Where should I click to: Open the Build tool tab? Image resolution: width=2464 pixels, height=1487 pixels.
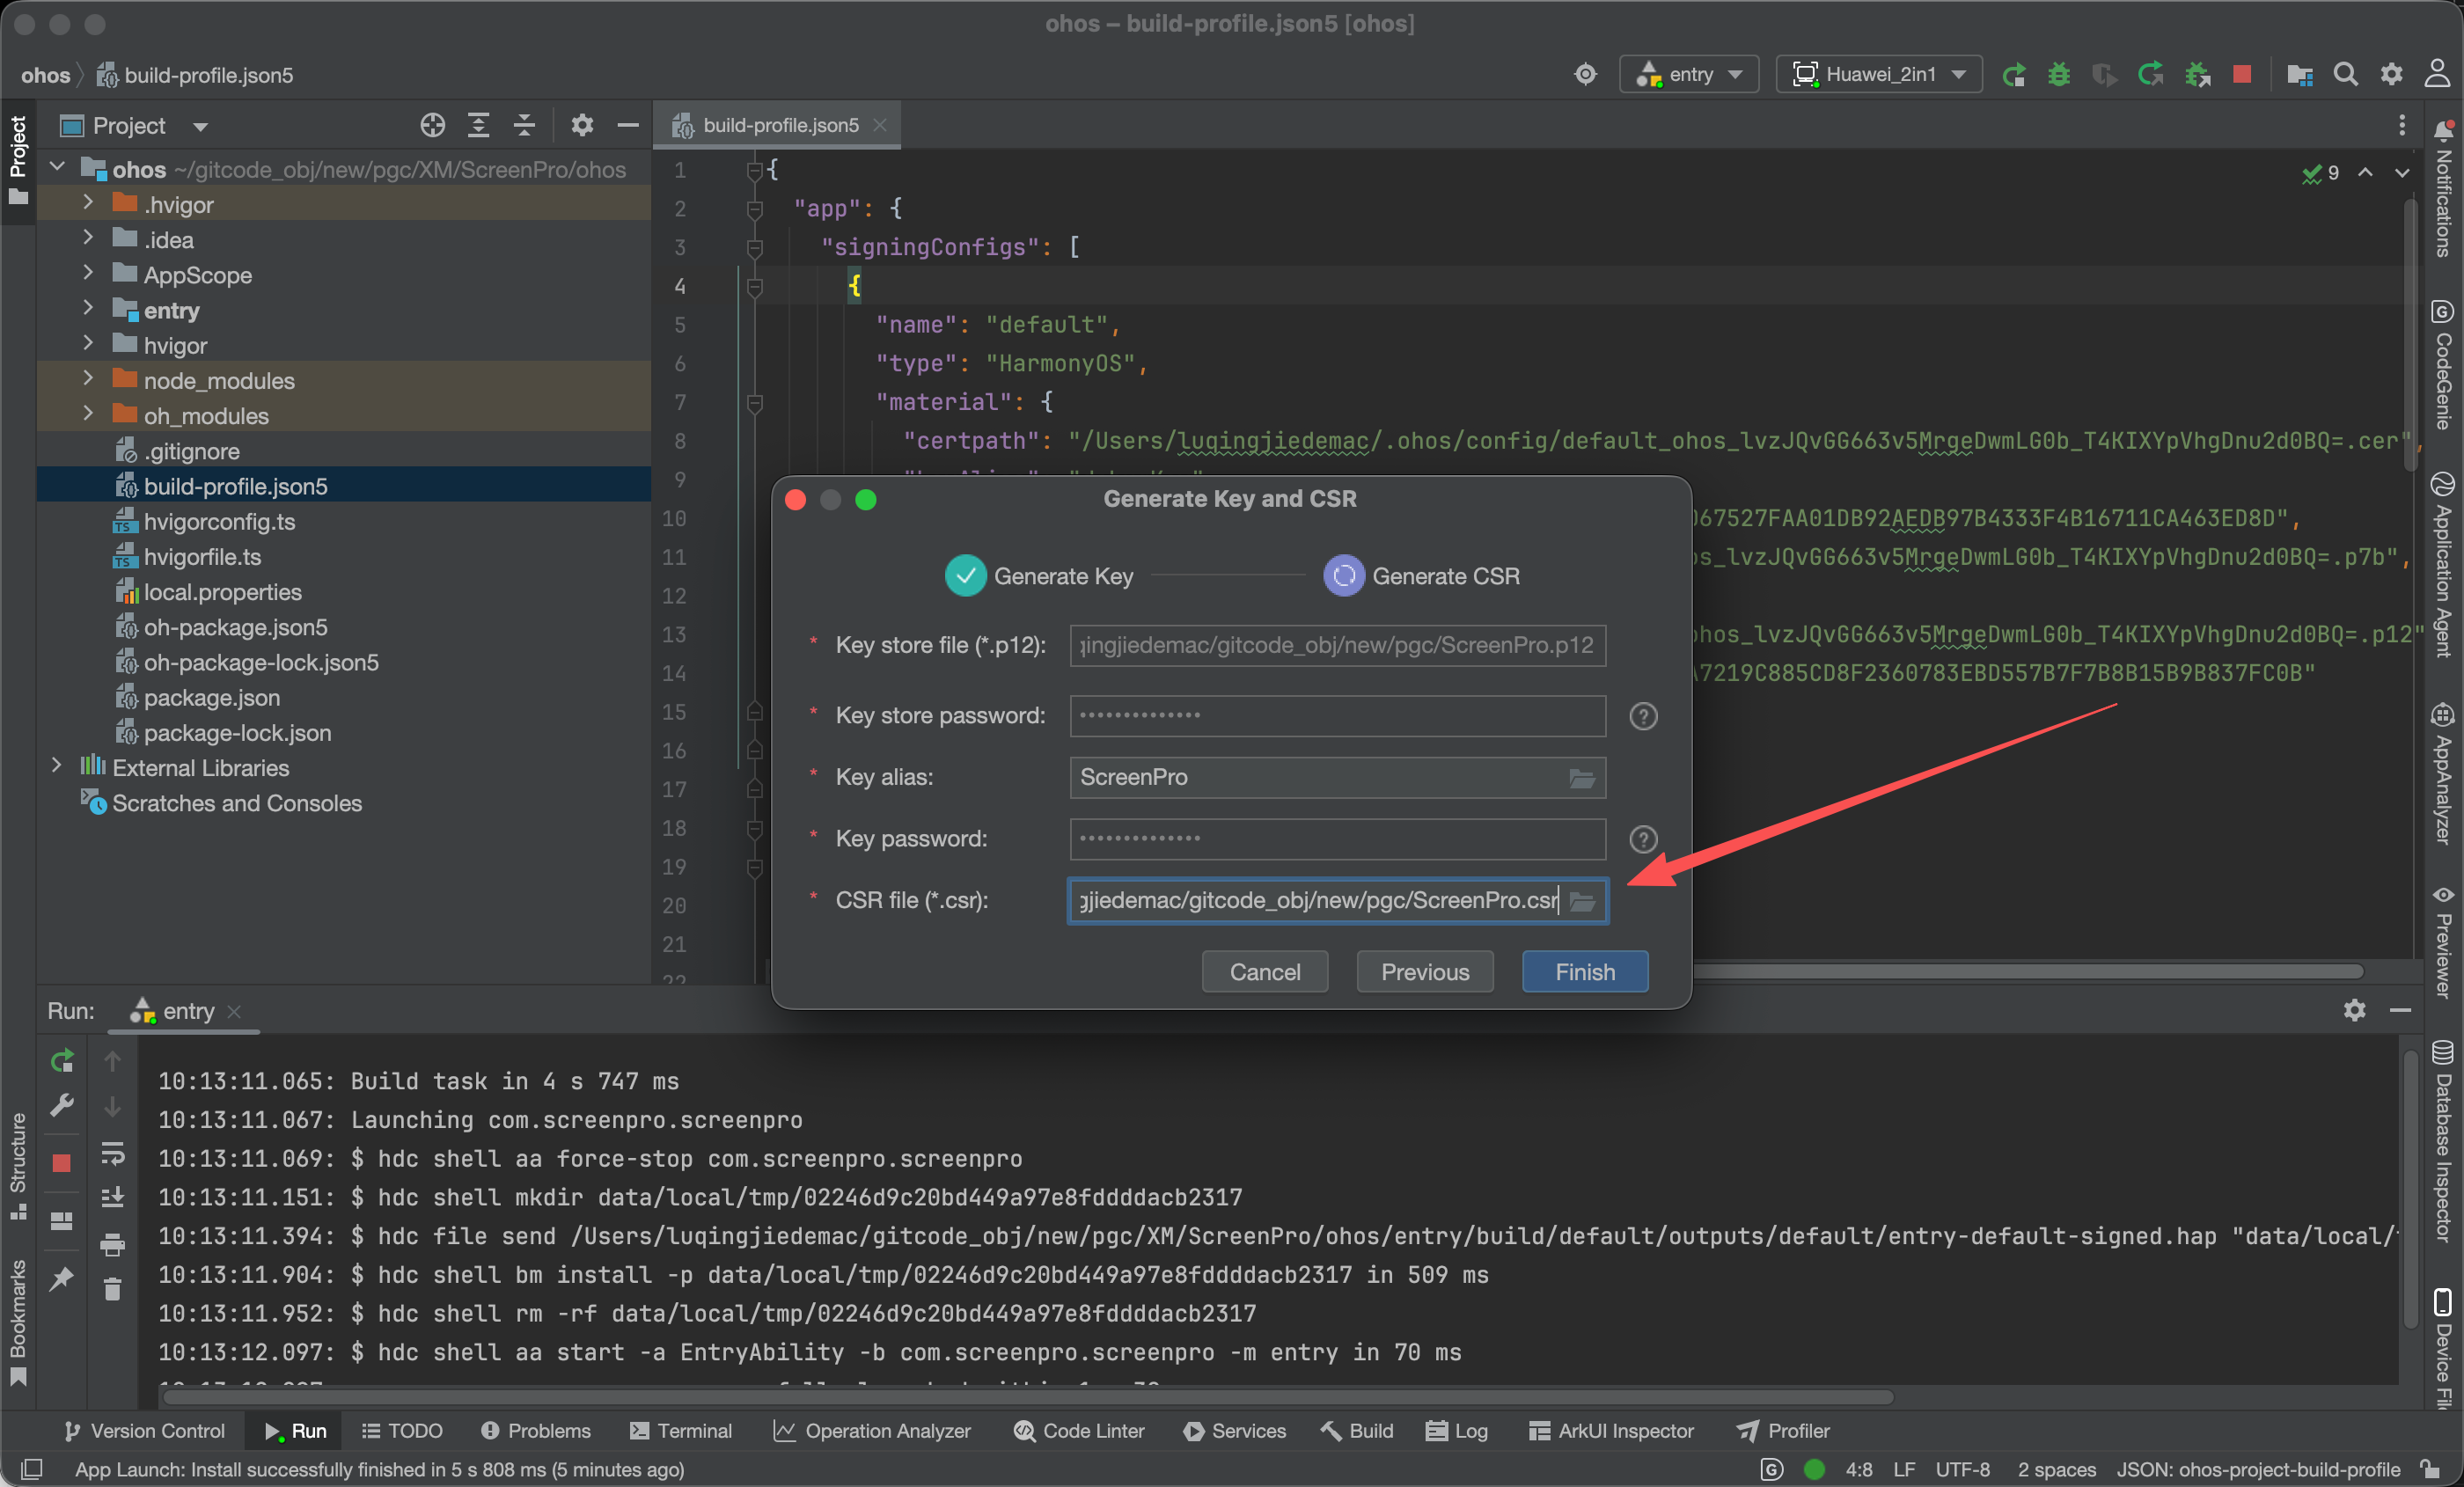coord(1357,1431)
